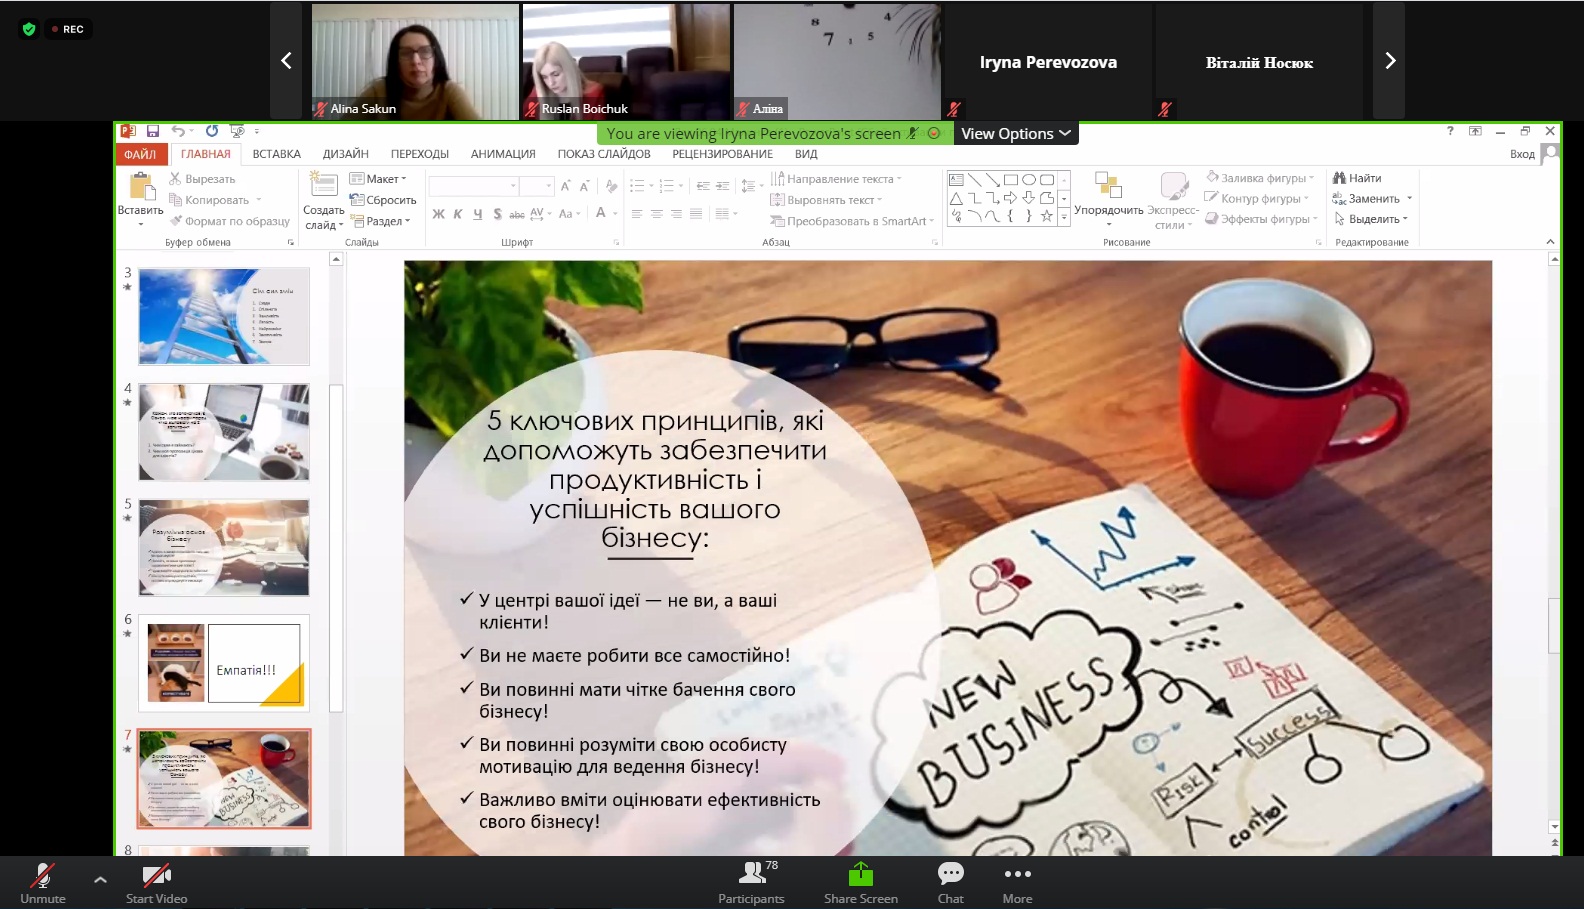Start video with the camera icon
Image resolution: width=1584 pixels, height=909 pixels.
[156, 883]
